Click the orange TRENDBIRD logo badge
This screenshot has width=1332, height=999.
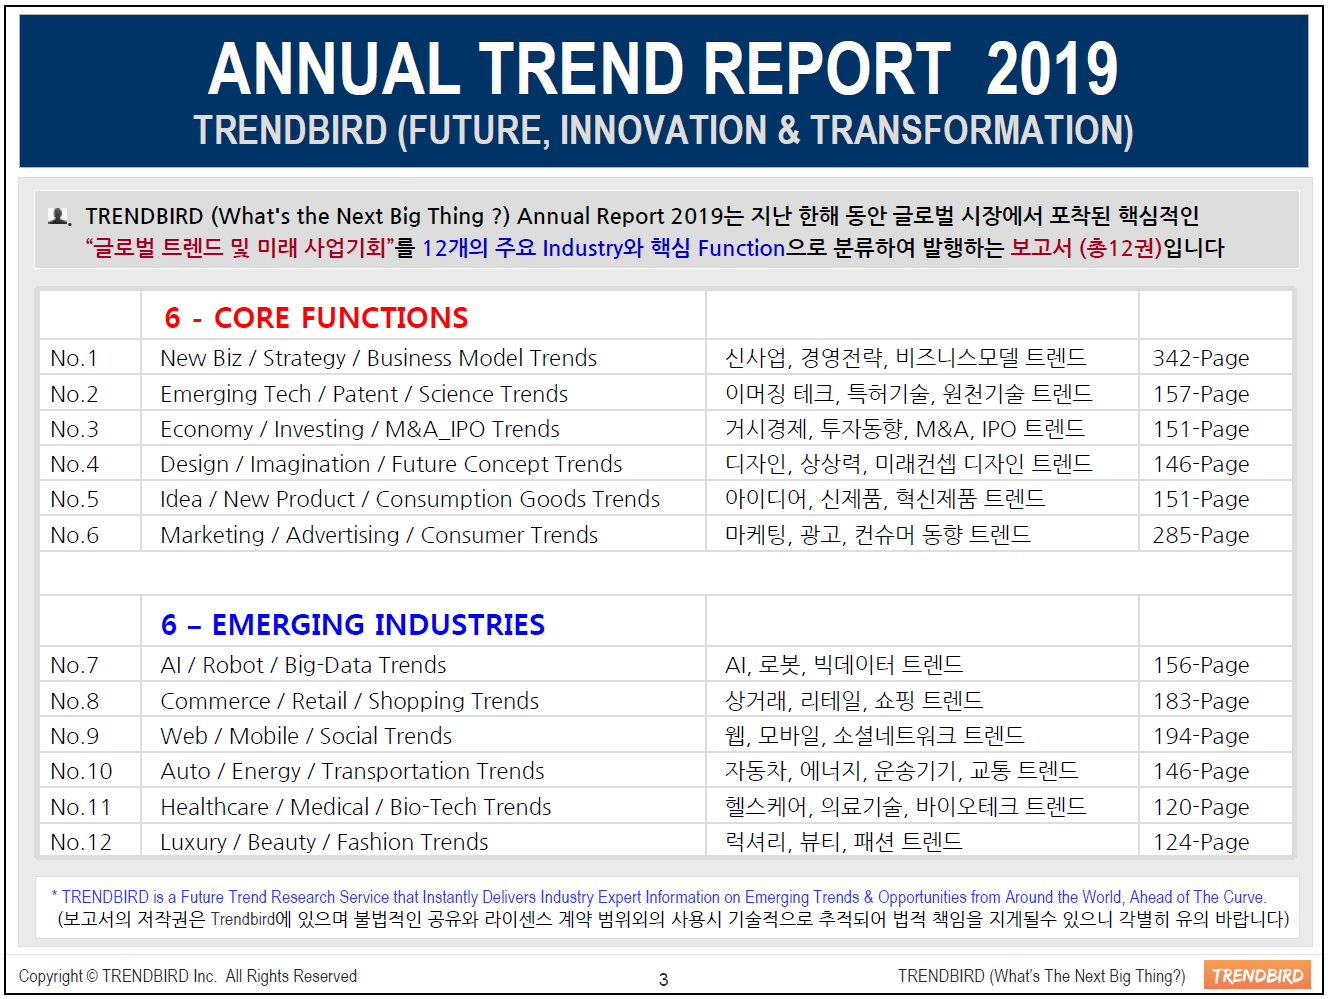pos(1257,975)
